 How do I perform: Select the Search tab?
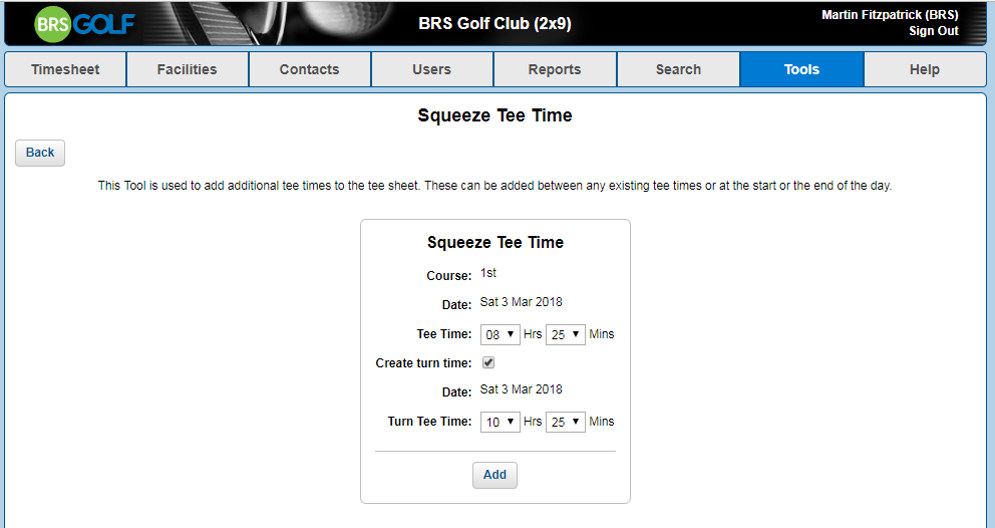pyautogui.click(x=678, y=69)
